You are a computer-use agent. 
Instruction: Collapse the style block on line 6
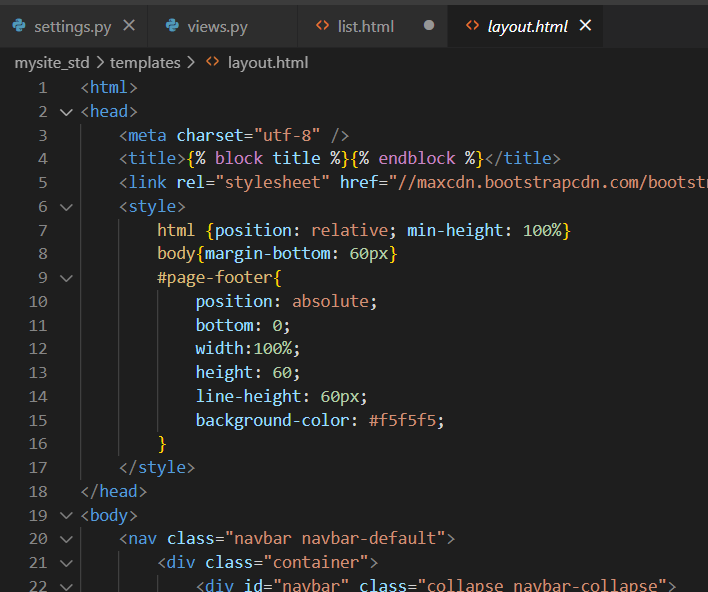click(66, 207)
